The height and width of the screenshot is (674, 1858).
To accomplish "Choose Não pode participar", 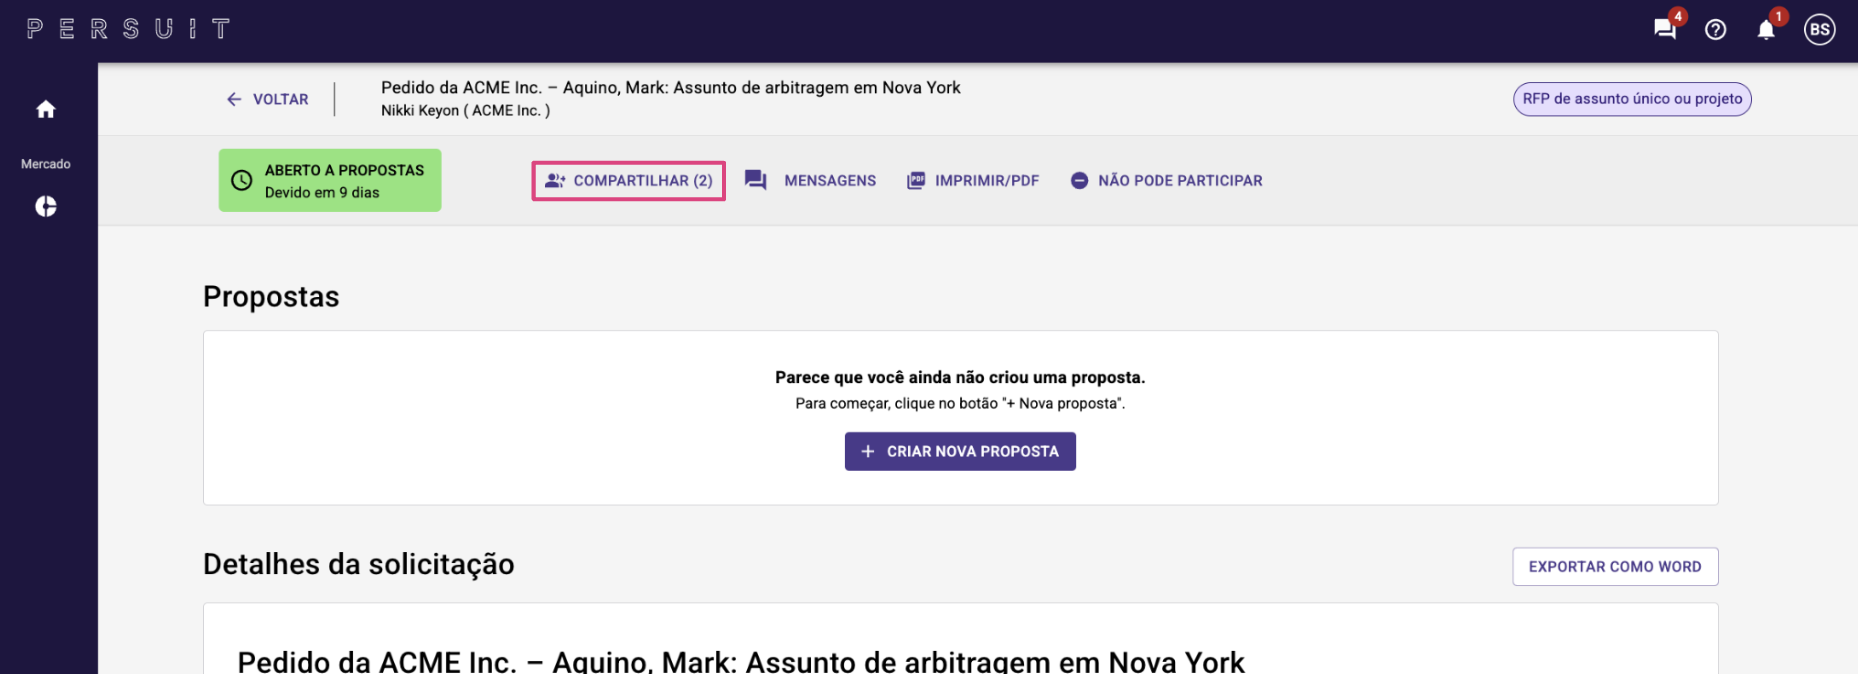I will 1166,181.
